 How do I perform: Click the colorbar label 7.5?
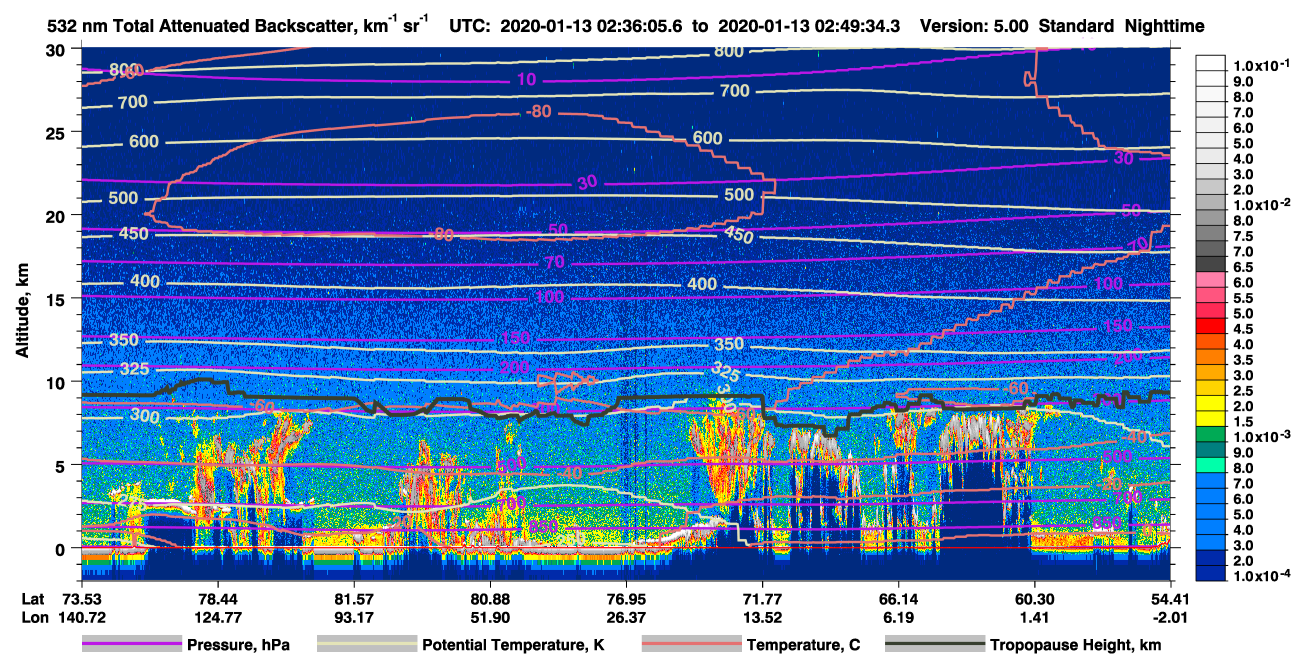coord(1244,237)
